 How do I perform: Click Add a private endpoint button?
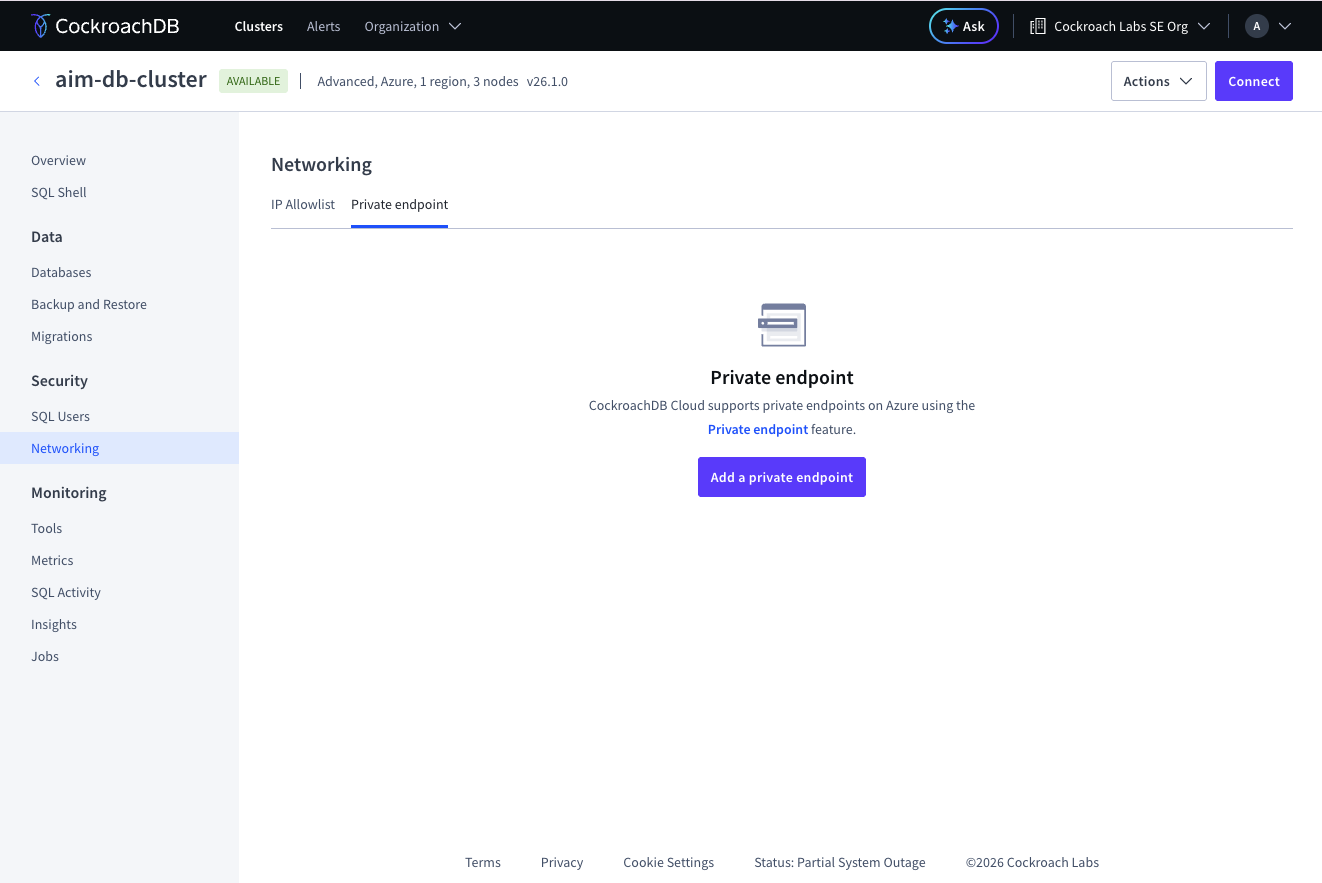[782, 477]
